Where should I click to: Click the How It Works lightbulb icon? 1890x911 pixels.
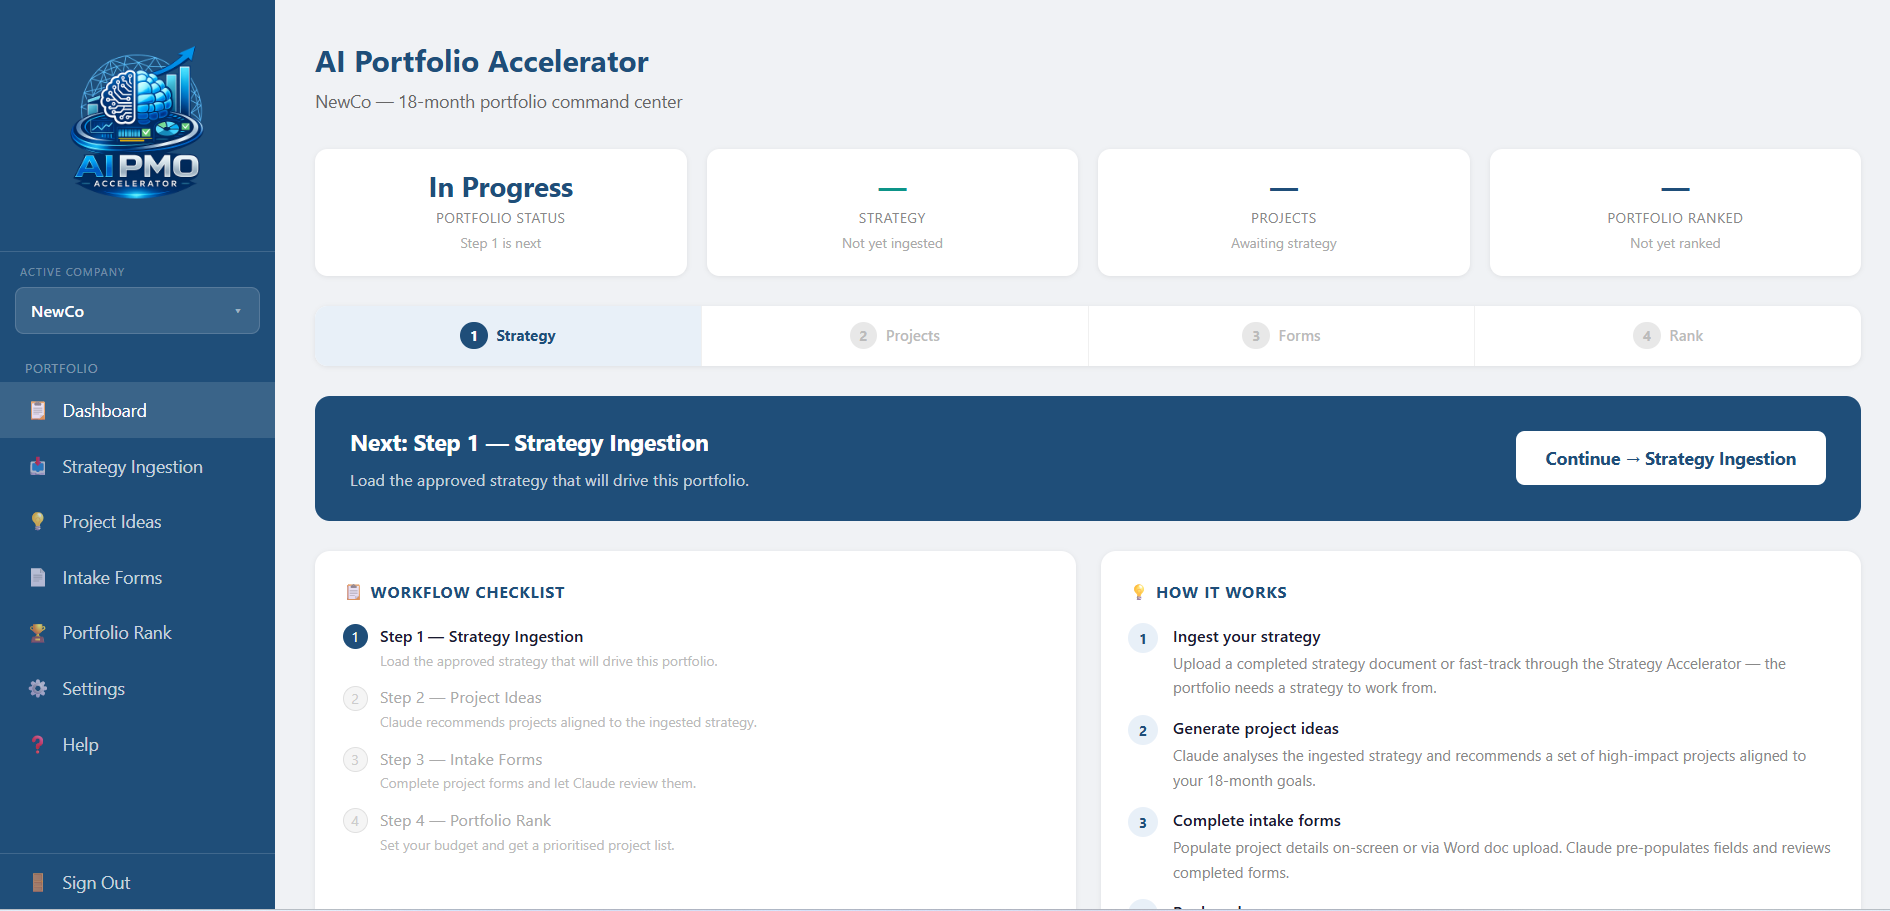(x=1140, y=591)
